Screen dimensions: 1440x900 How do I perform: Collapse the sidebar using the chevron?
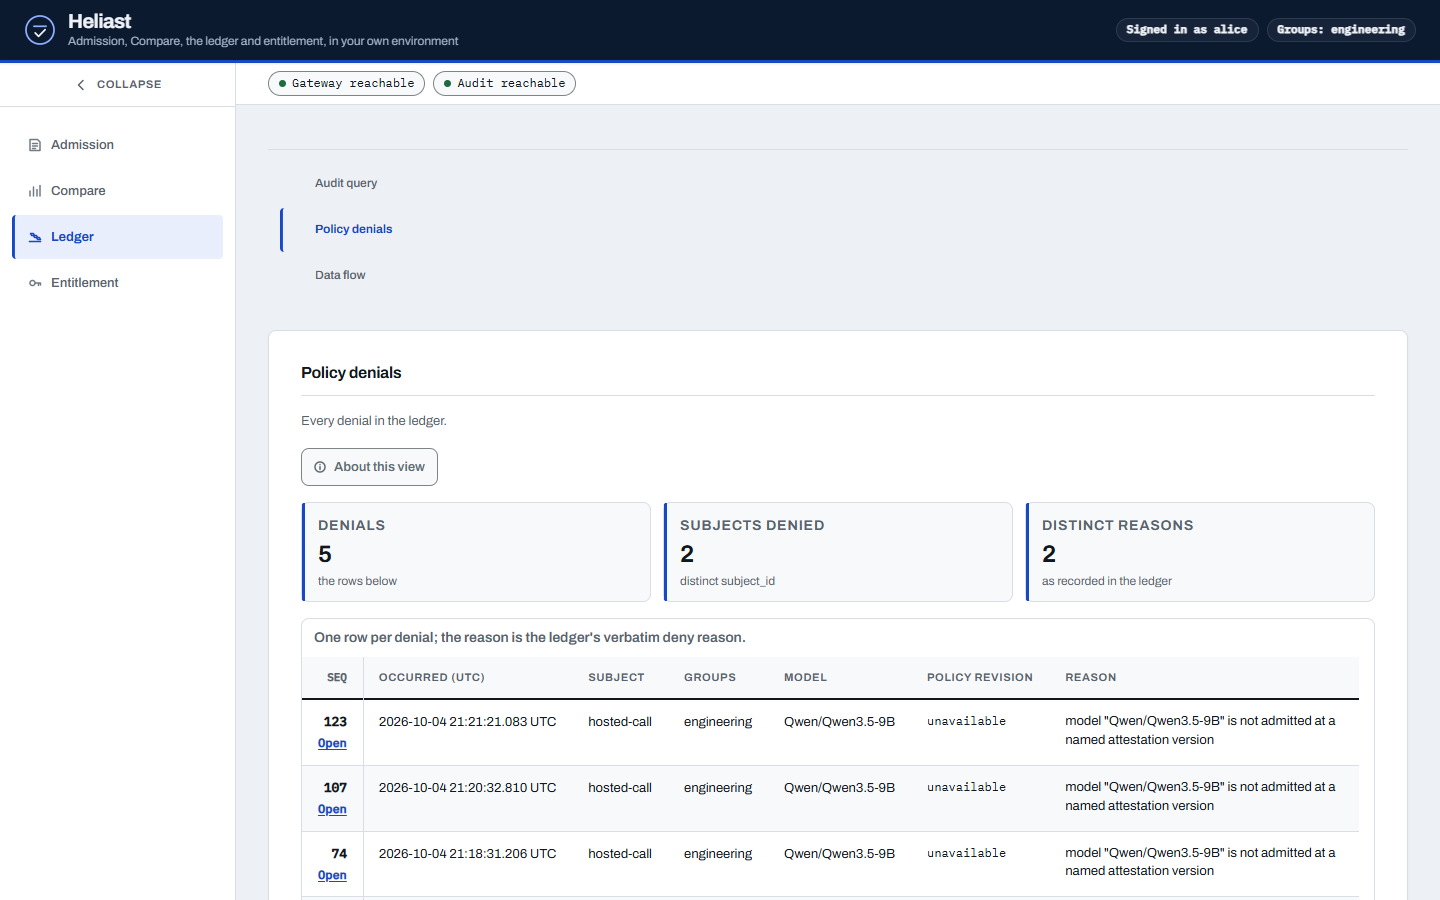[81, 85]
